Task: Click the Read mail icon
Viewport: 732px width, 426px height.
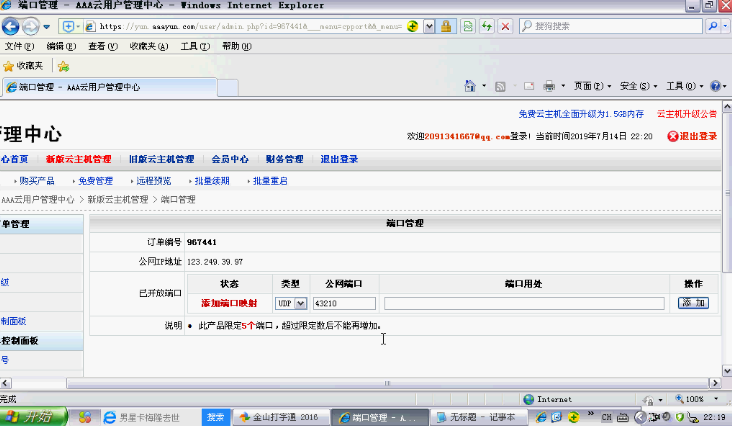Action: pyautogui.click(x=528, y=86)
